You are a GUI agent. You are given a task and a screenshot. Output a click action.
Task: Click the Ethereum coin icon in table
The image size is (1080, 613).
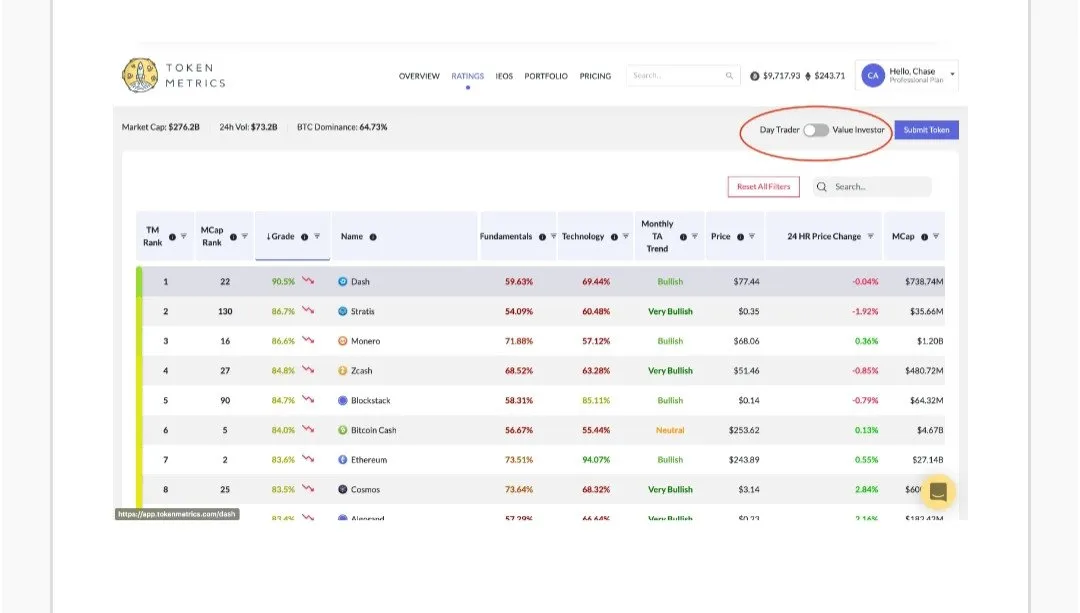tap(342, 459)
